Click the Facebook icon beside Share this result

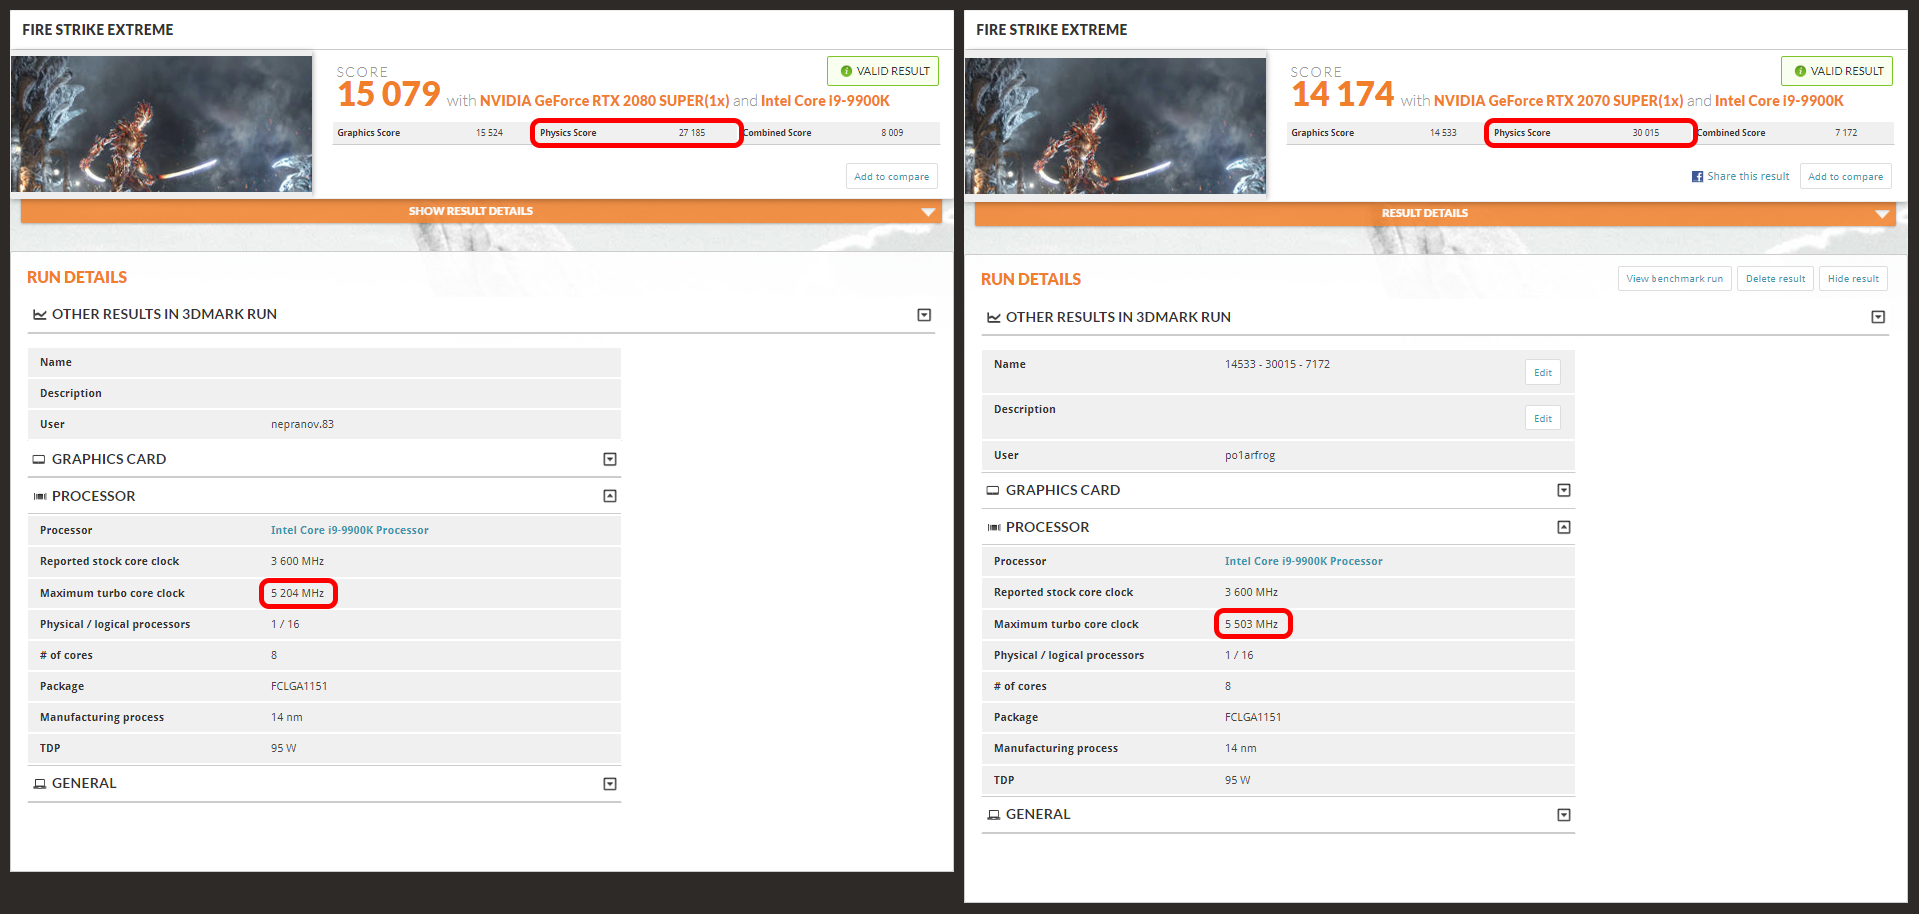tap(1697, 177)
